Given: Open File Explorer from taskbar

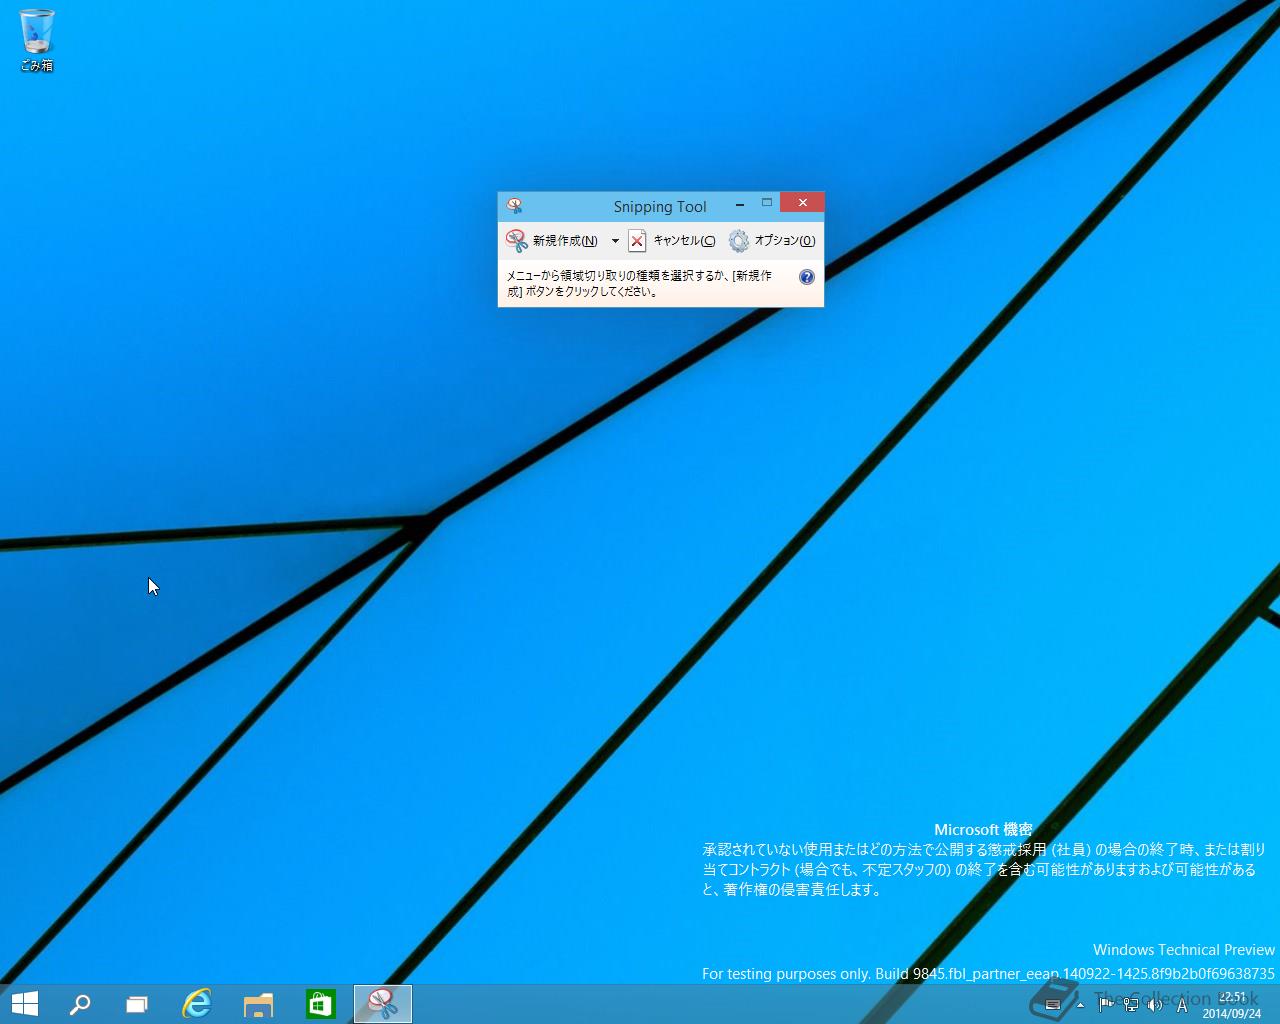Looking at the screenshot, I should coord(258,1004).
